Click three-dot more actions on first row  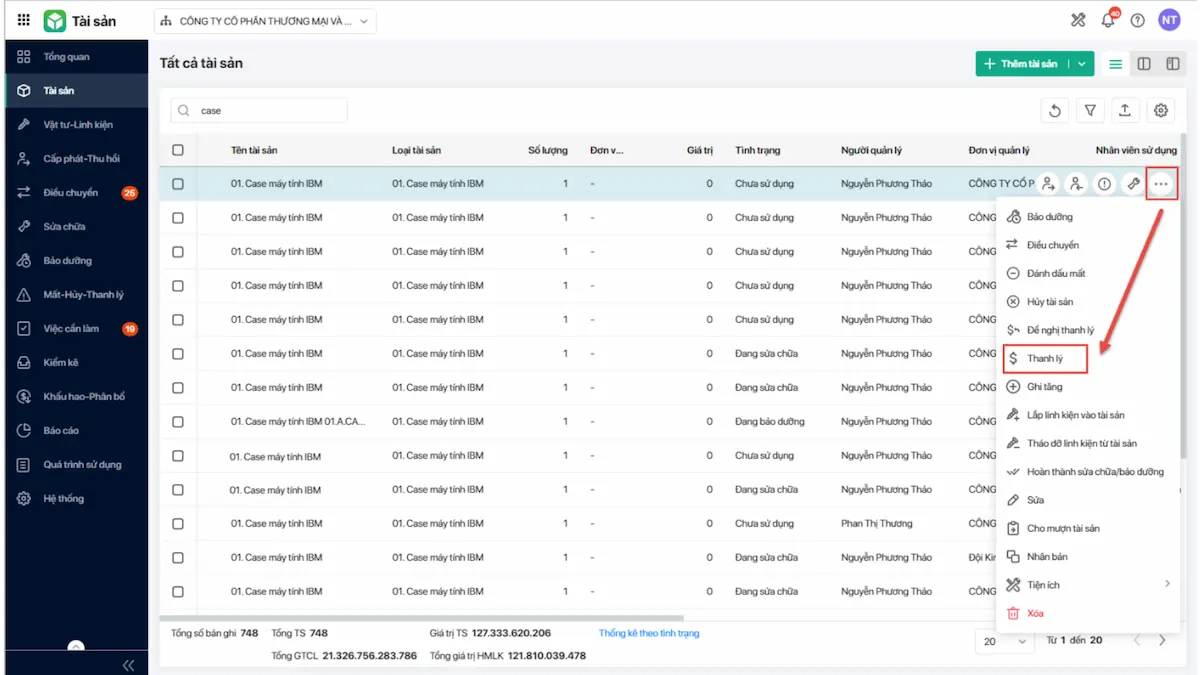coord(1161,184)
